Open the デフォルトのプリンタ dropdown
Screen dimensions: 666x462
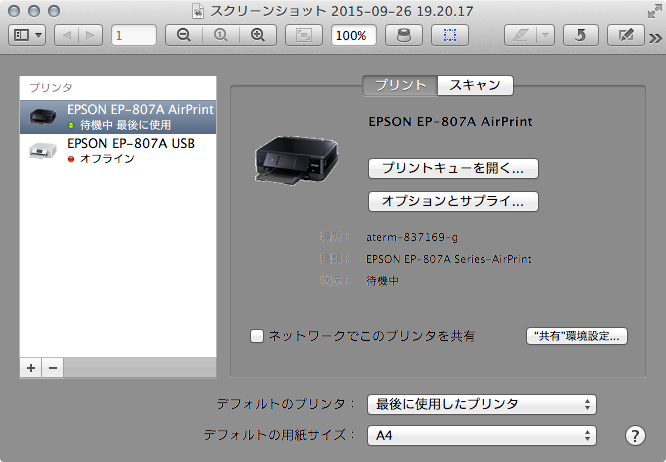click(482, 404)
